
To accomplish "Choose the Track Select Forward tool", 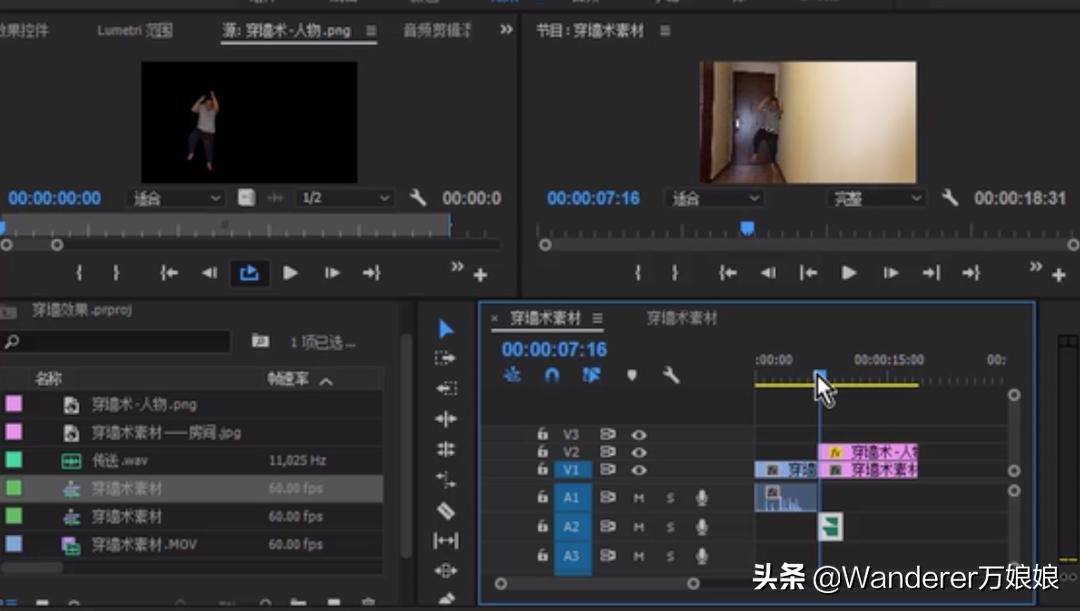I will pyautogui.click(x=444, y=358).
